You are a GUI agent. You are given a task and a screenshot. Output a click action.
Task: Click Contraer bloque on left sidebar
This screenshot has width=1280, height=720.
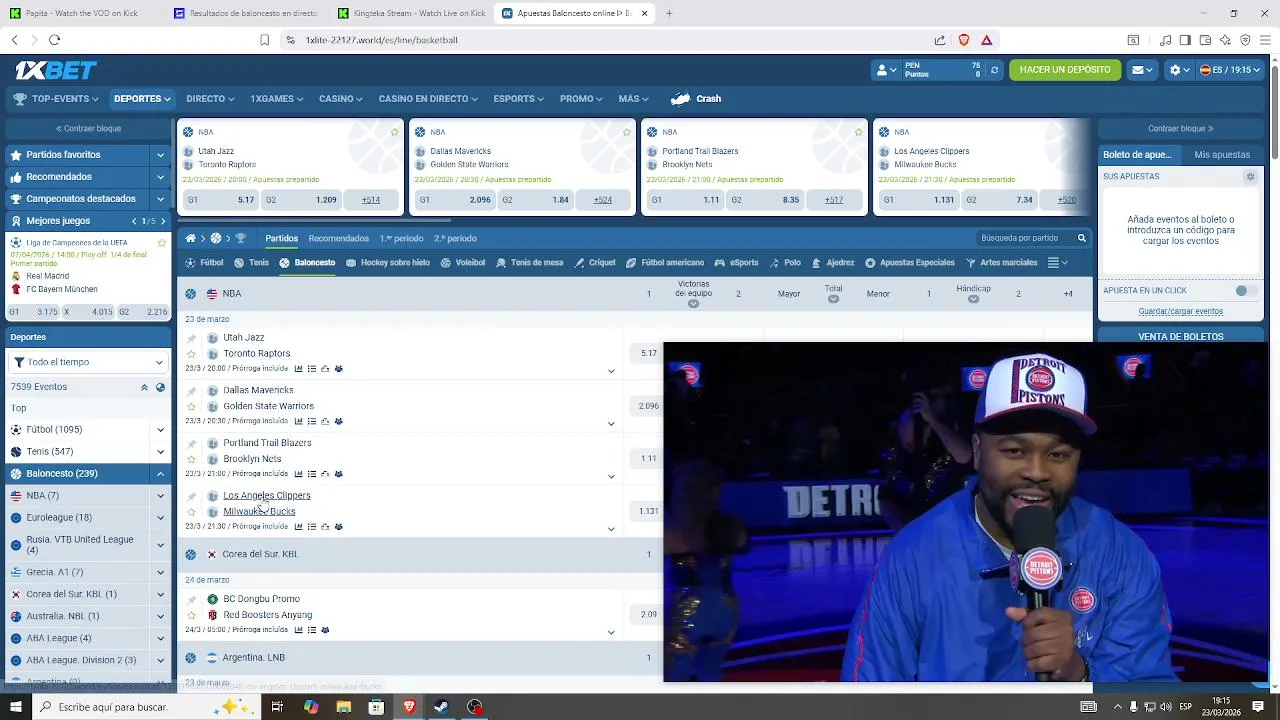(x=88, y=129)
